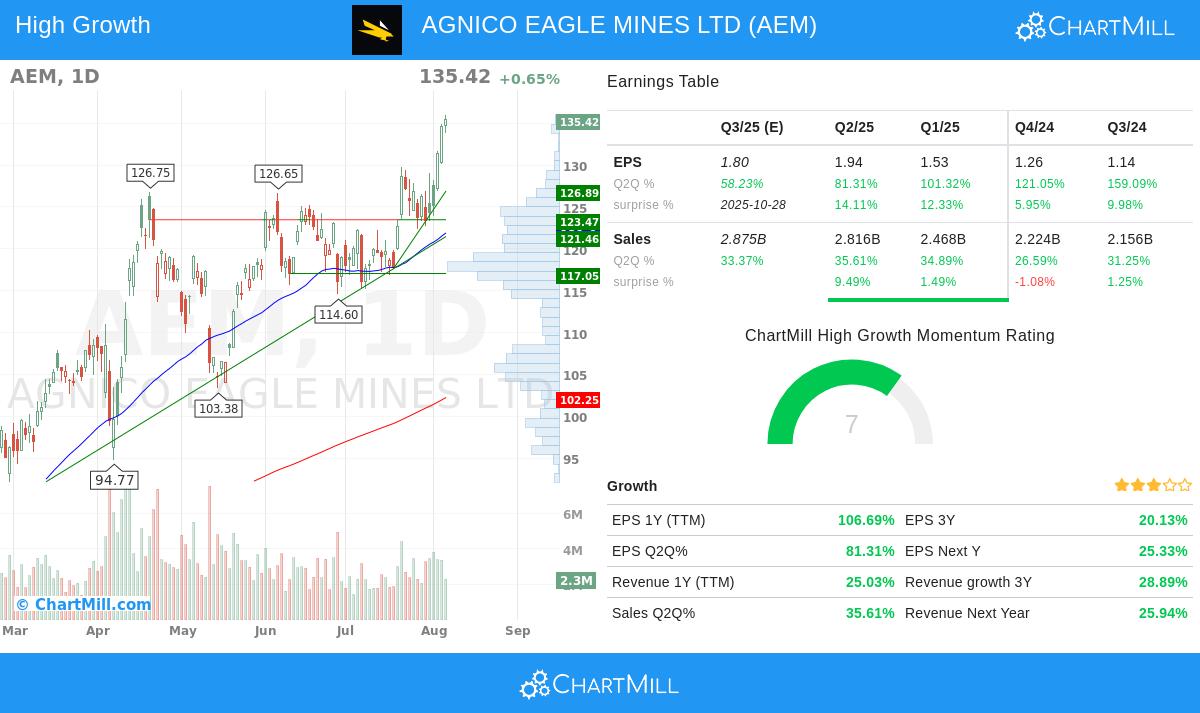
Task: Select the Q3/24 column header
Action: click(1127, 128)
